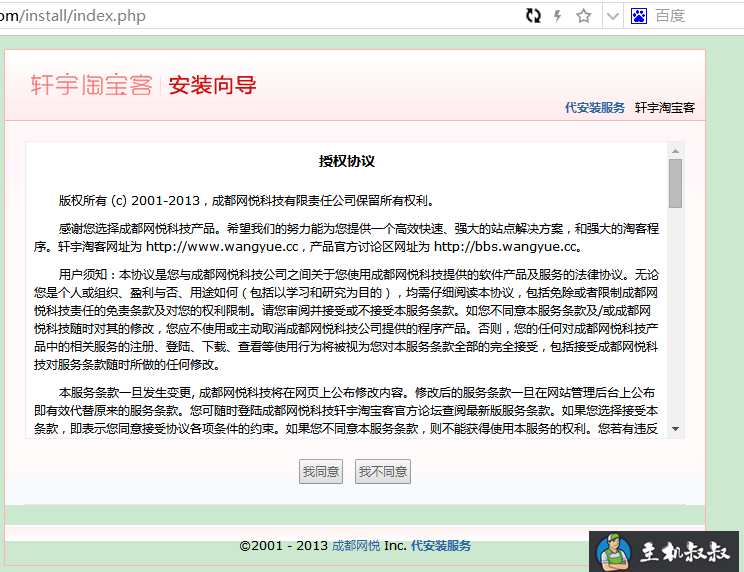Decline using the 我不同意 button
The image size is (744, 572).
click(x=383, y=471)
